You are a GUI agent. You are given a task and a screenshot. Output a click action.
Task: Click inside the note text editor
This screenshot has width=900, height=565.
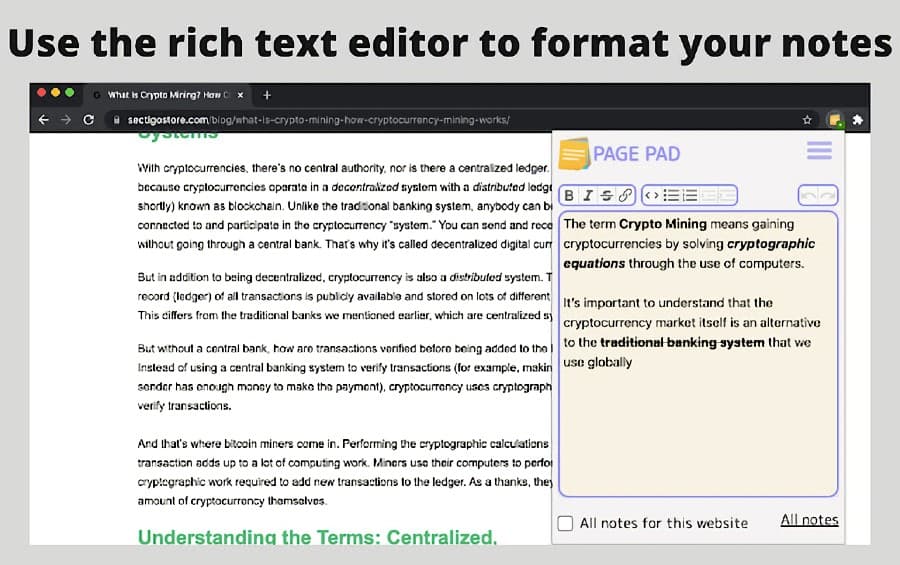pyautogui.click(x=698, y=354)
